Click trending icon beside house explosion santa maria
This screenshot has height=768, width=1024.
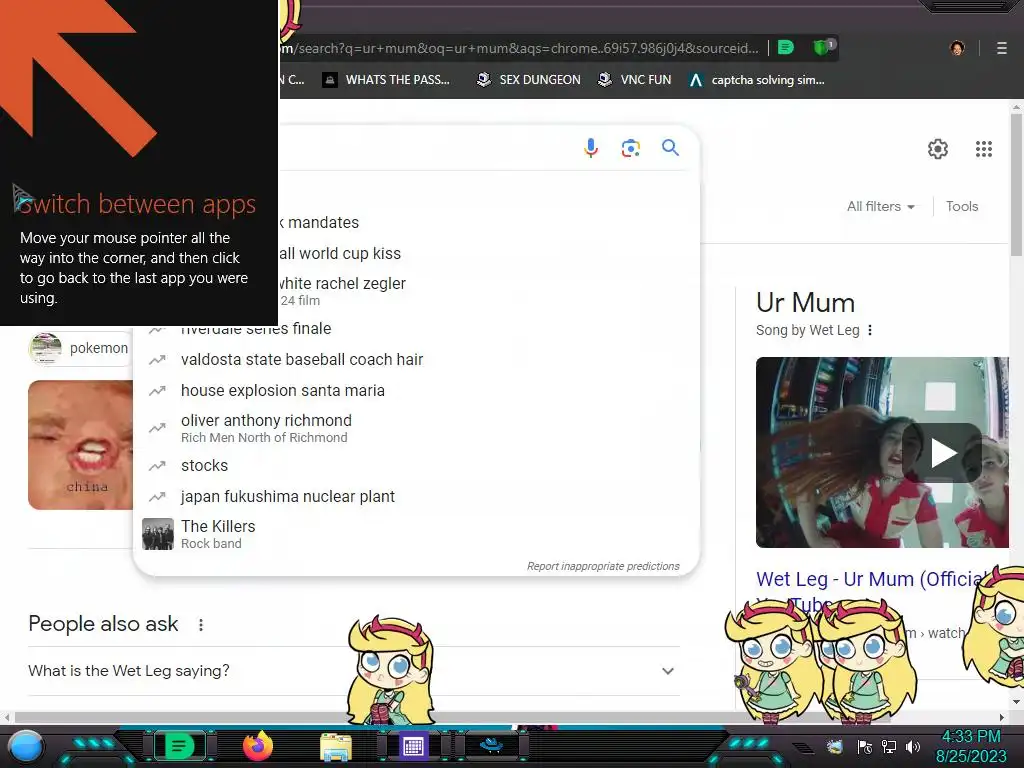click(x=157, y=391)
